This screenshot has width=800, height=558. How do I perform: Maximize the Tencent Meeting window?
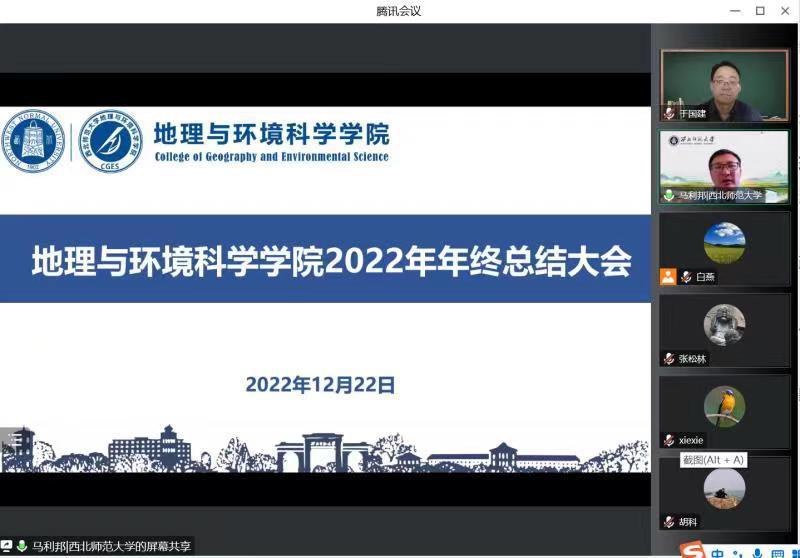click(759, 11)
